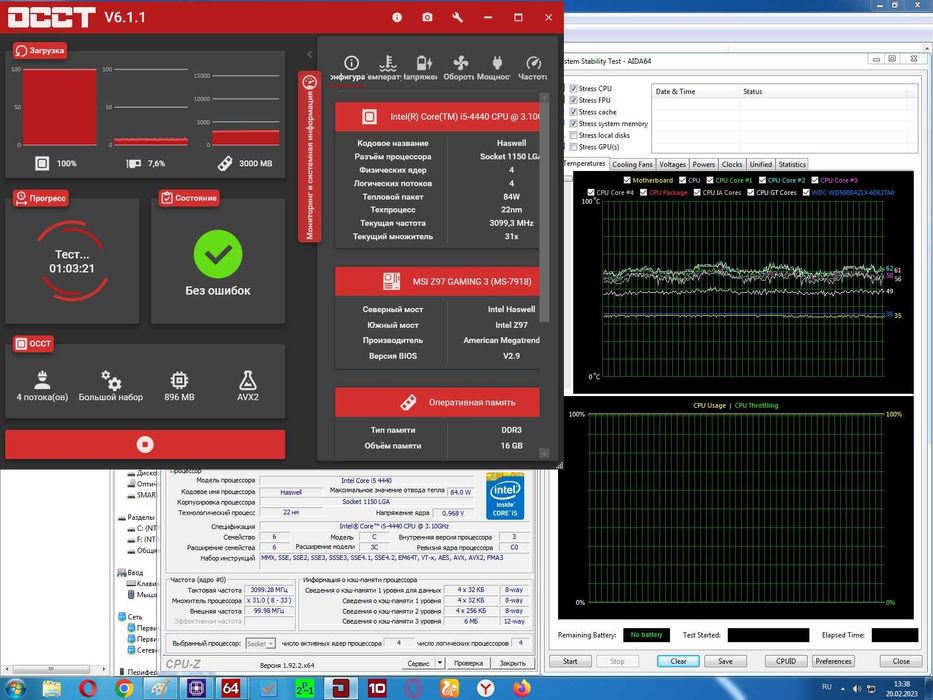The width and height of the screenshot is (933, 700).
Task: Click the CPU icon in Intel Core i5 header
Action: tap(369, 117)
